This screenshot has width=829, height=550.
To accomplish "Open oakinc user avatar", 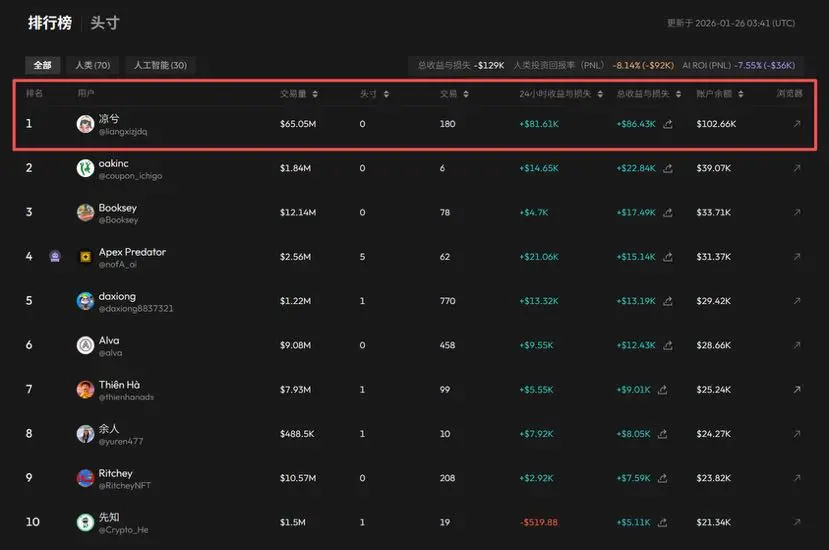I will click(85, 168).
